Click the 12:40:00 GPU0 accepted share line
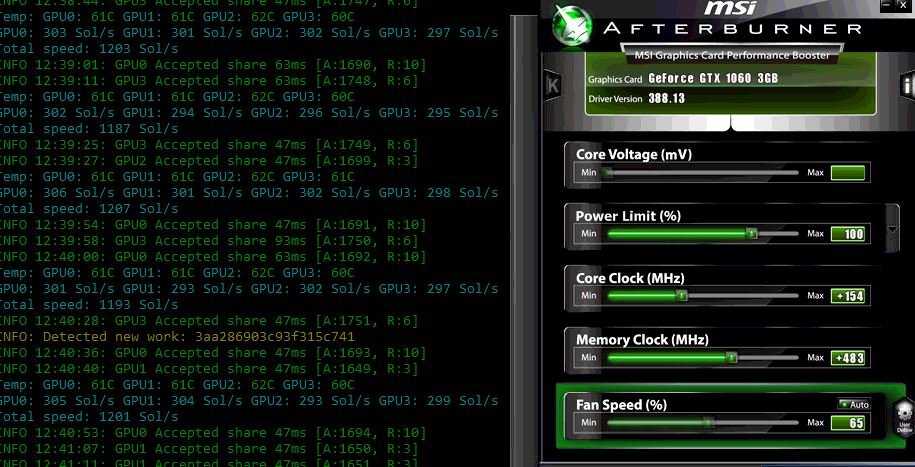The image size is (915, 467). pyautogui.click(x=213, y=257)
